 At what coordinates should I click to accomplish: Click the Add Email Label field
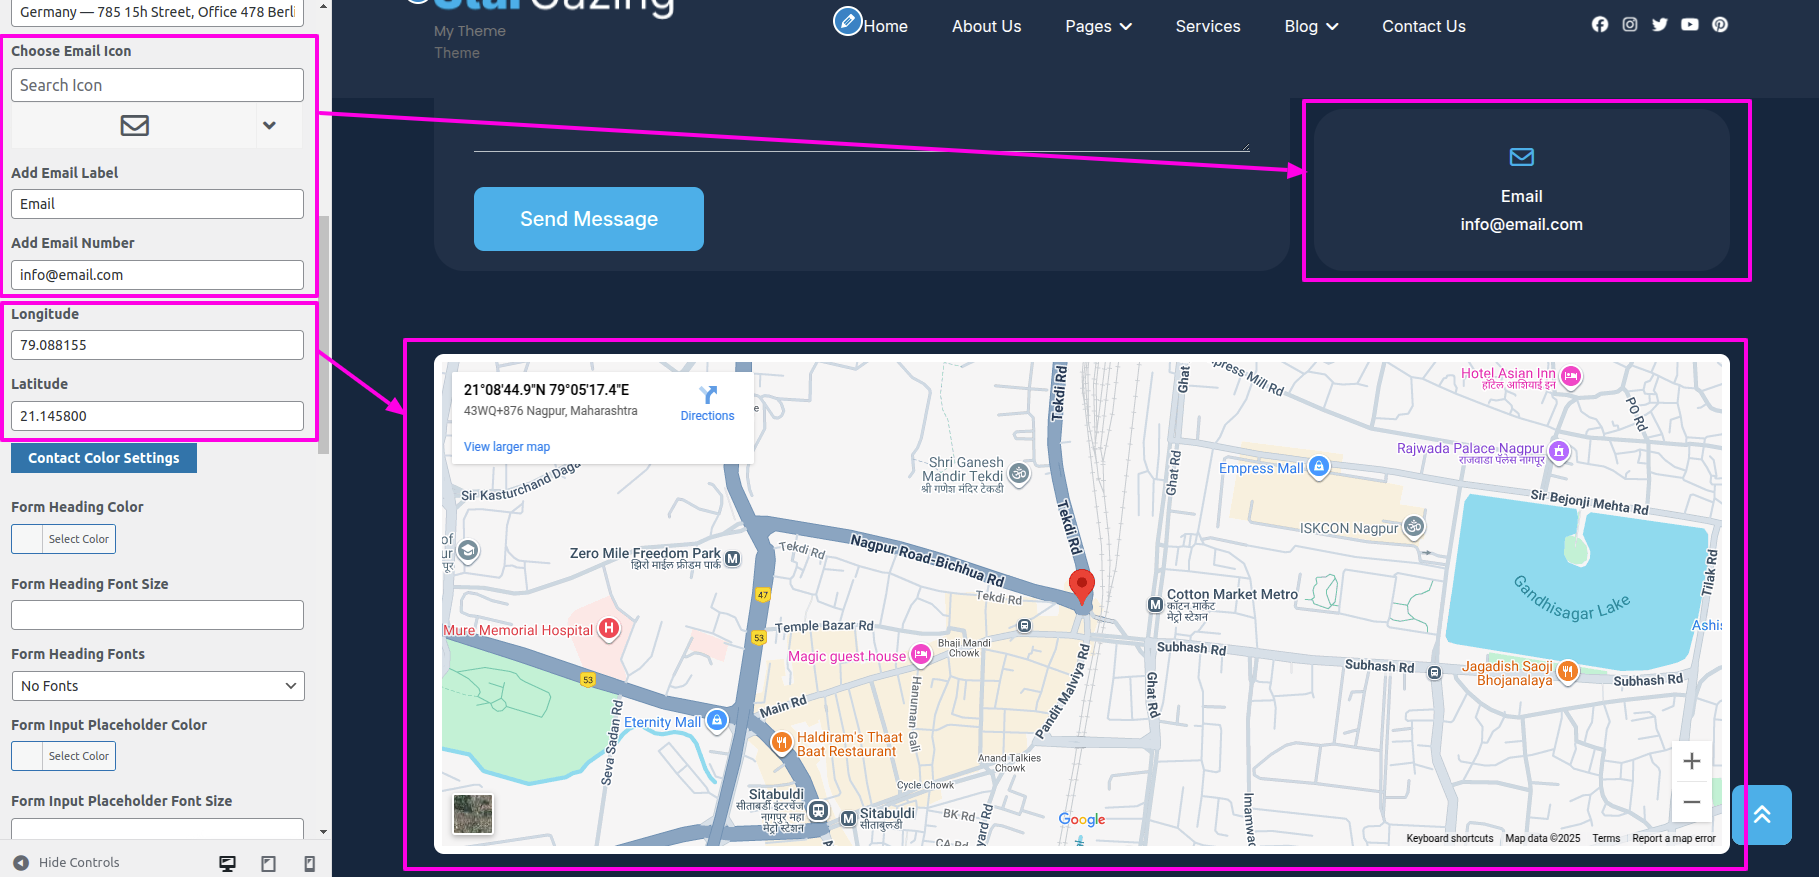click(157, 204)
